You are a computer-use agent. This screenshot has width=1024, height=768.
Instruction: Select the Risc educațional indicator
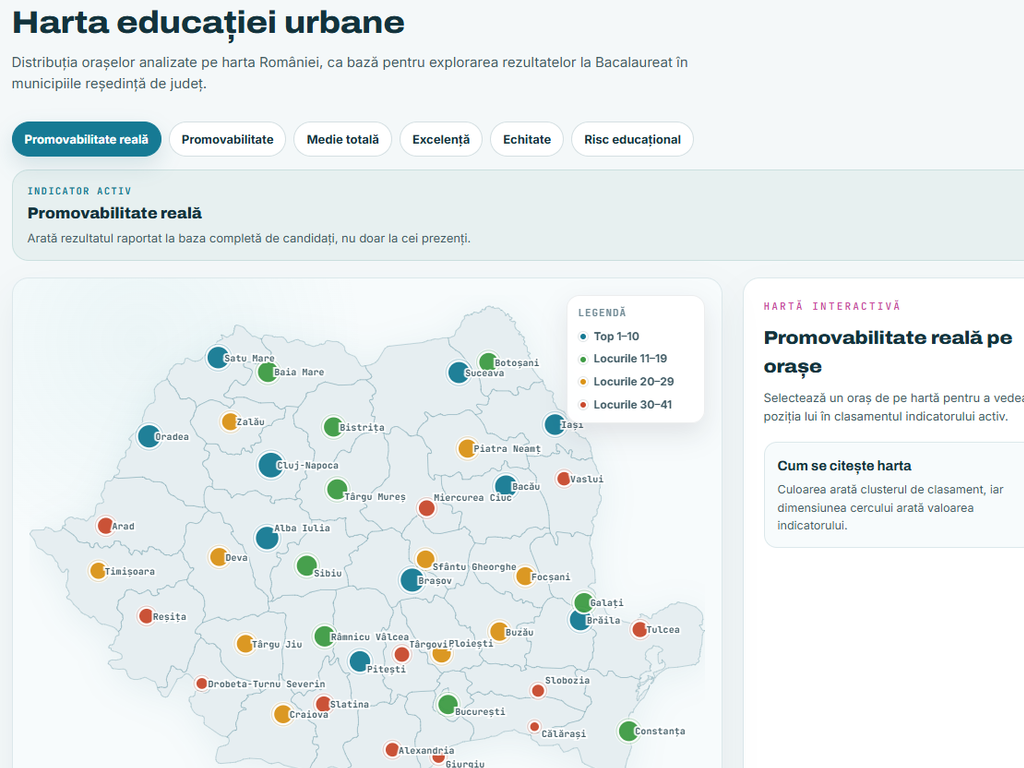coord(632,139)
